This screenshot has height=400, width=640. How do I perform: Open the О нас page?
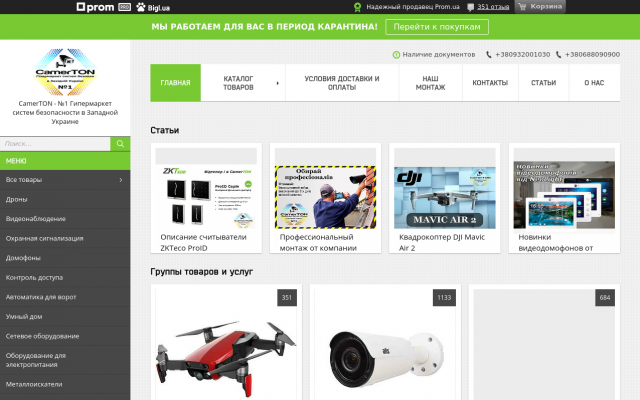(x=594, y=83)
